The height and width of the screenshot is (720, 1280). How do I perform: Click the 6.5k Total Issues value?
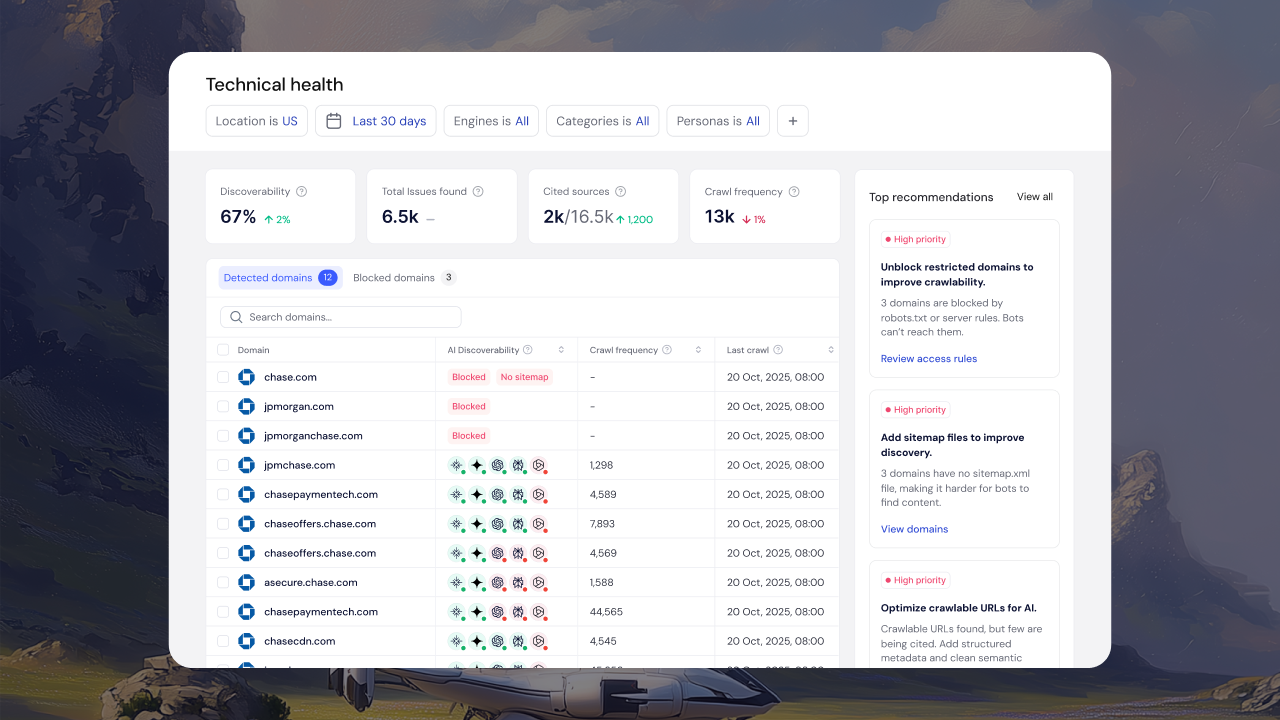(400, 217)
